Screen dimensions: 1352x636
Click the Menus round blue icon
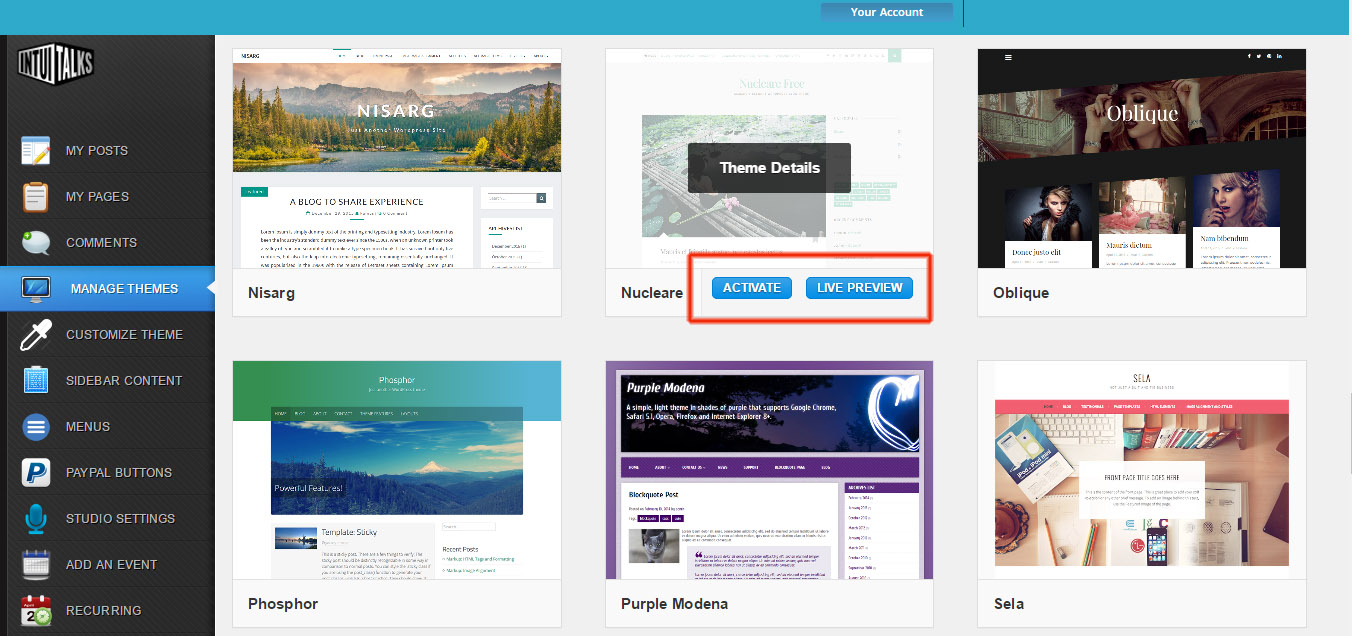36,426
